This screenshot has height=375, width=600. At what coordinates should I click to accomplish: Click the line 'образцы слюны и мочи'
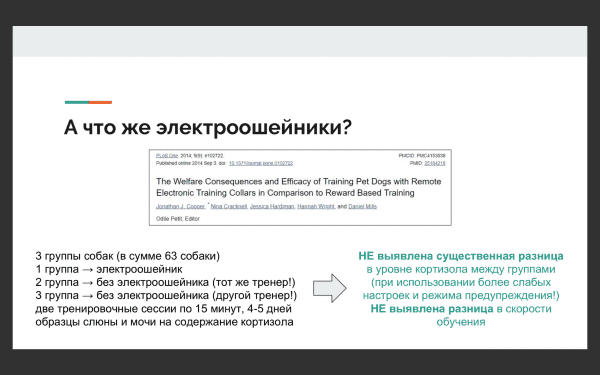pos(165,322)
